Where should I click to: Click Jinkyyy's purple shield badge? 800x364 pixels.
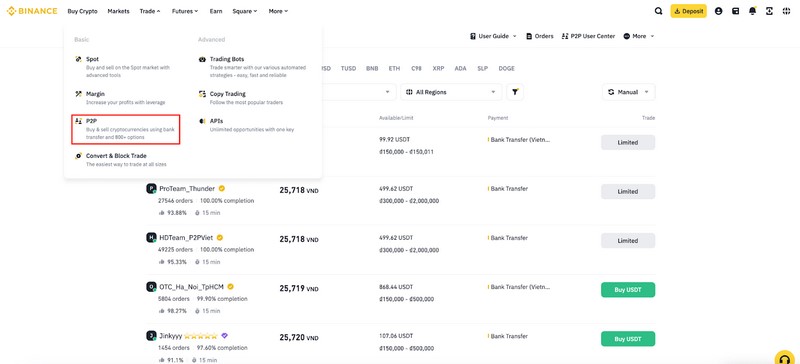[224, 336]
